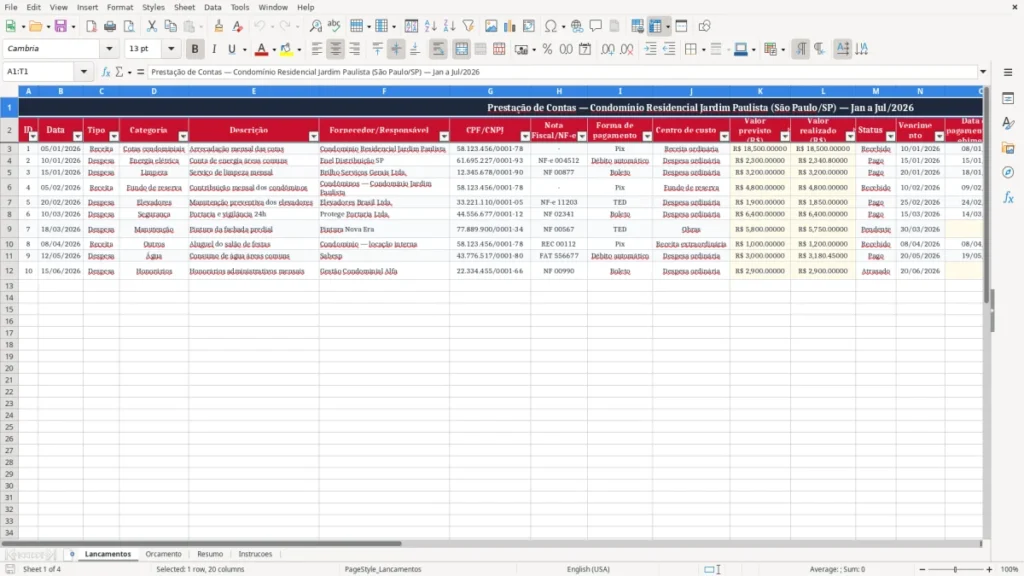
Task: Open the sidebar Gallery panel icon
Action: [1008, 148]
